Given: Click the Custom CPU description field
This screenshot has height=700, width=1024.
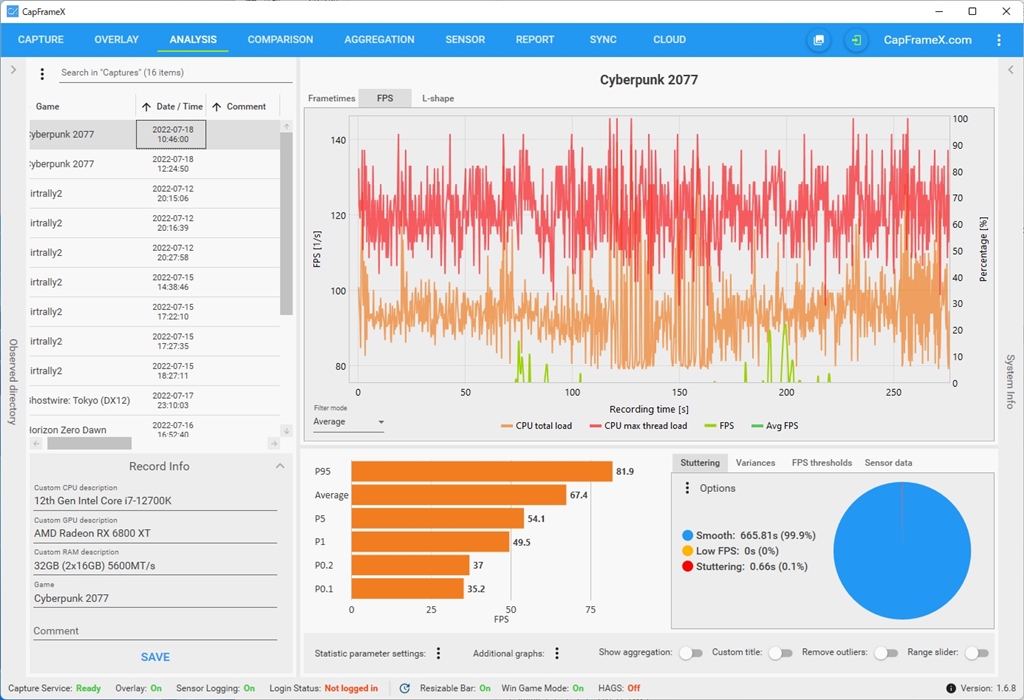Looking at the screenshot, I should point(155,501).
